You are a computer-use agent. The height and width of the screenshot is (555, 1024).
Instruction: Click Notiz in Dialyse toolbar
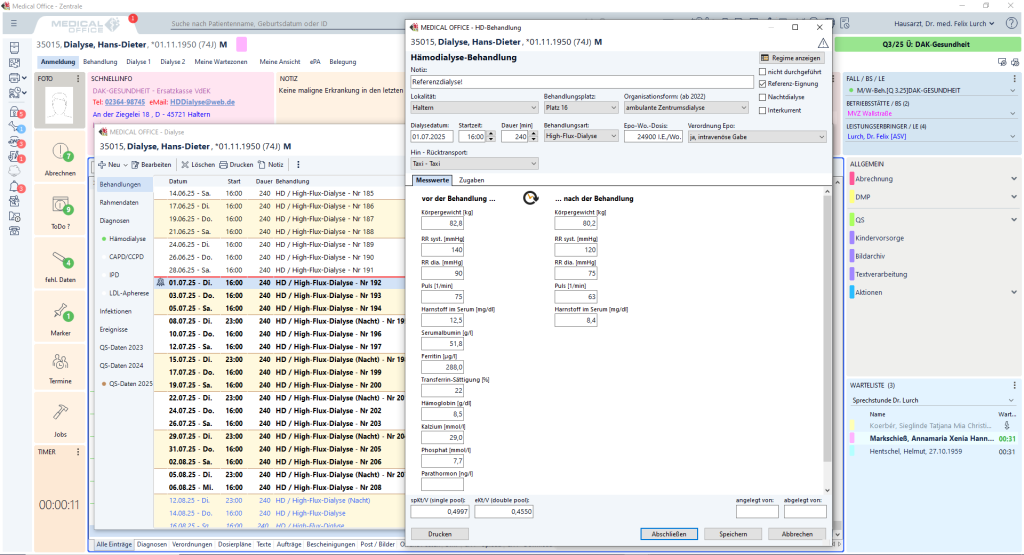coord(271,165)
